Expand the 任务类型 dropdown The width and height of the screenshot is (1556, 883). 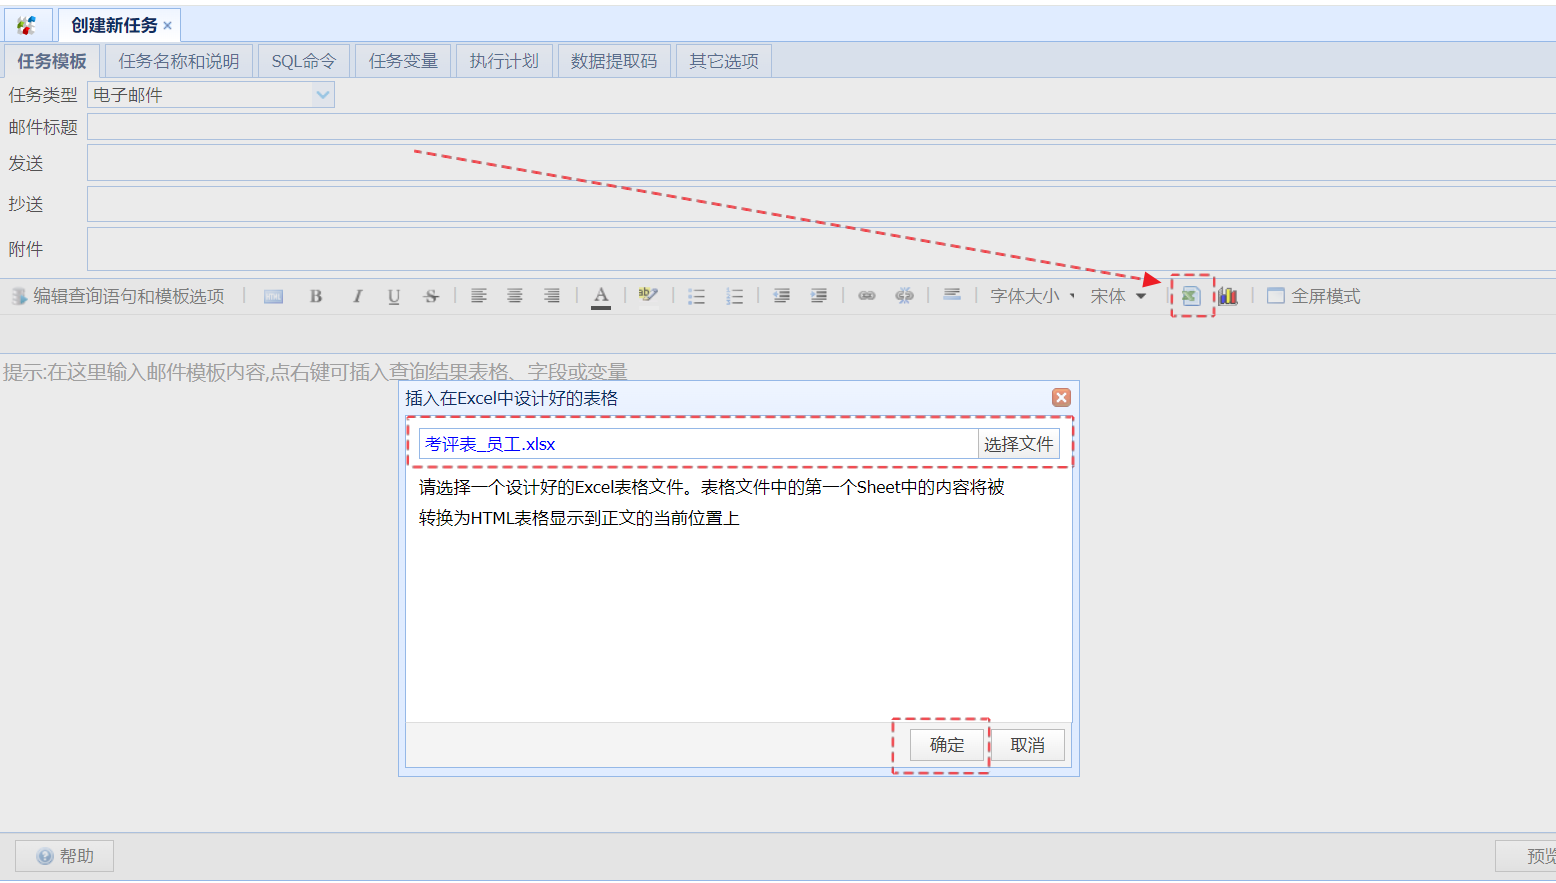pyautogui.click(x=322, y=95)
